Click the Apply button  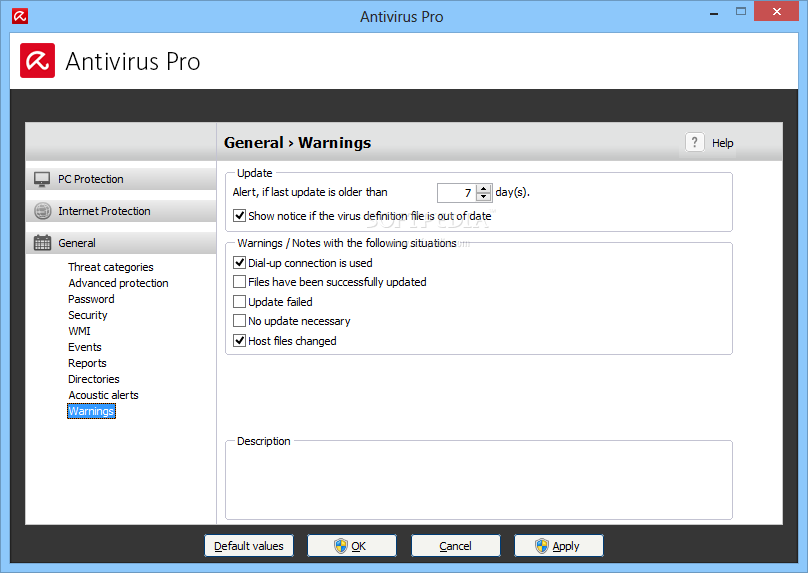[x=559, y=546]
